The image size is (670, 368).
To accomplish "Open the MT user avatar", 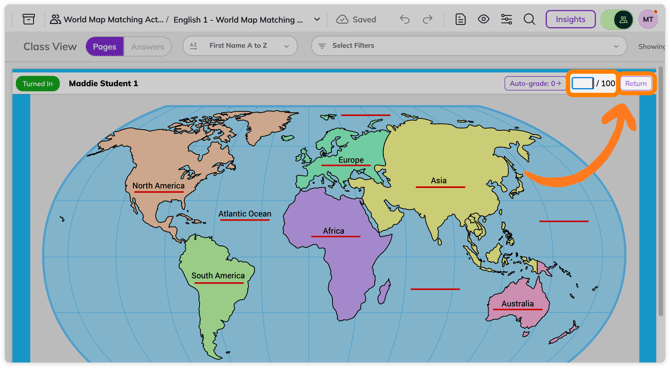I will coord(647,19).
